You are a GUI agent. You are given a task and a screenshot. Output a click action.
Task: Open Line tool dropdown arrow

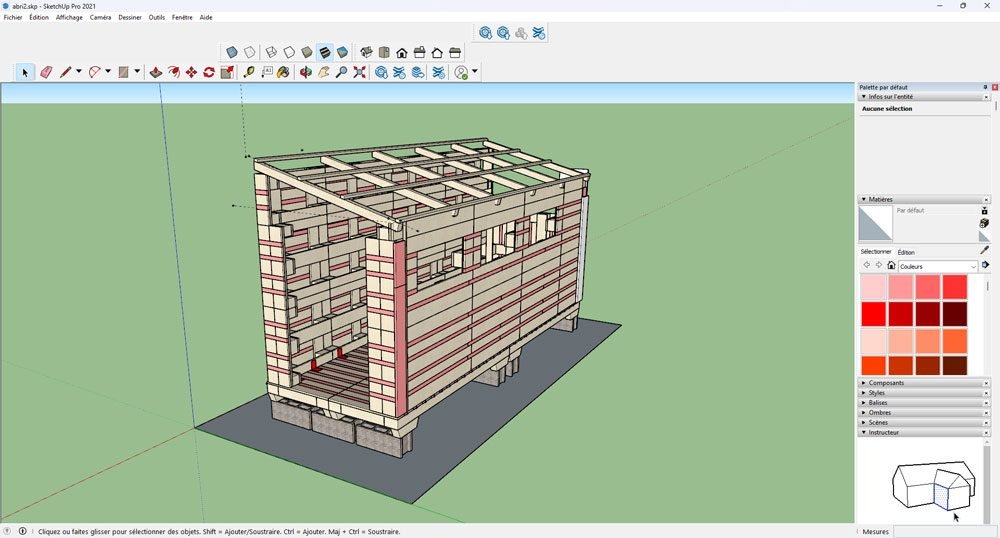pos(78,71)
